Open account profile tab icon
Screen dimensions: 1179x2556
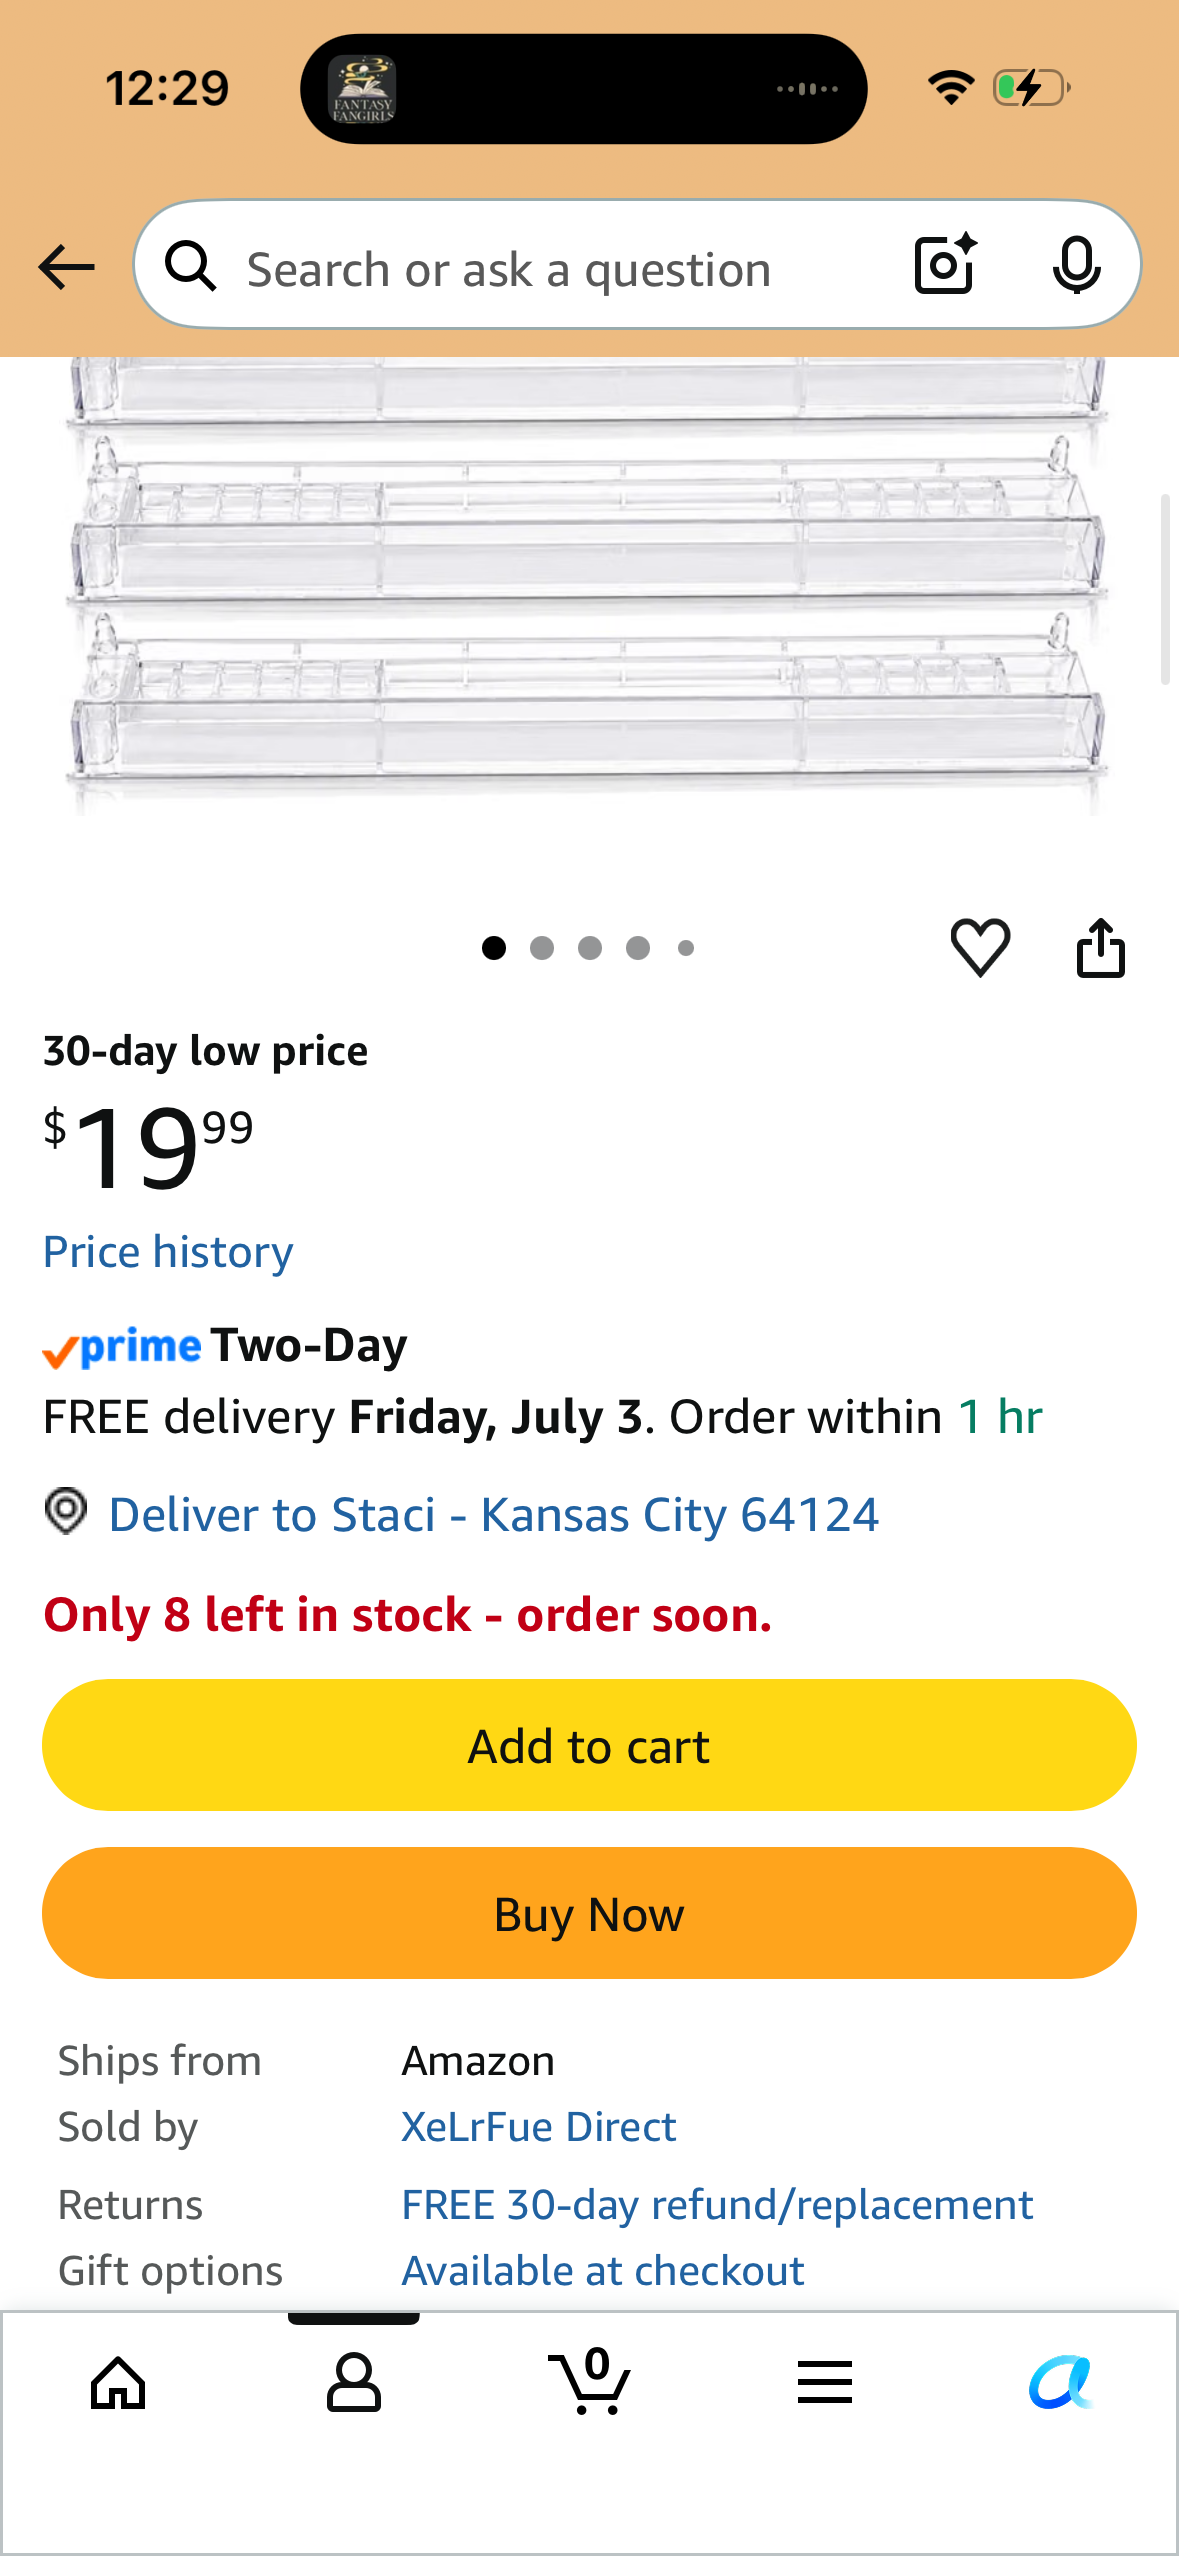[x=354, y=2383]
